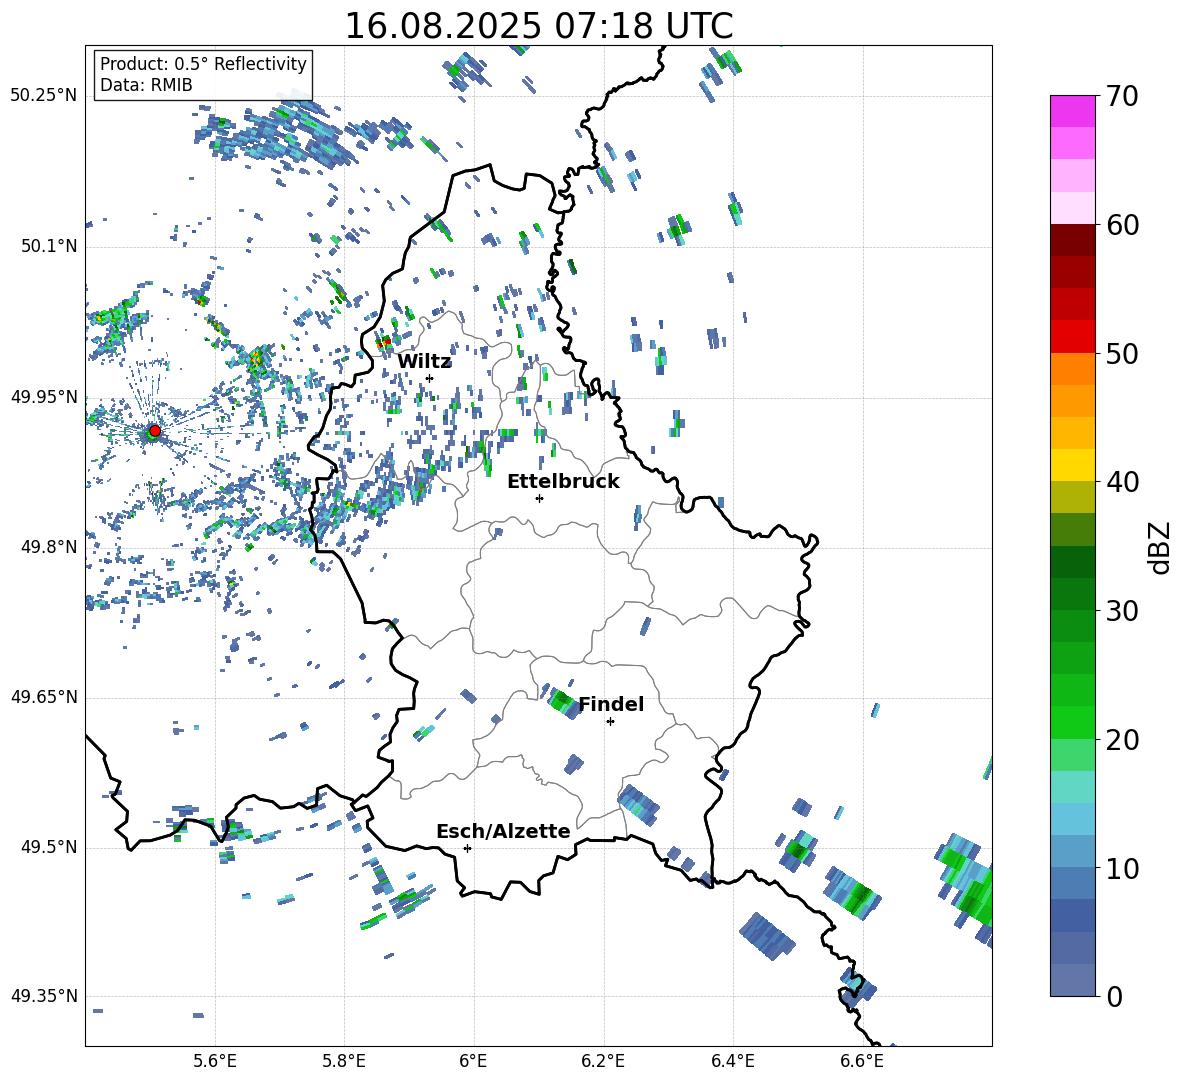Click the colorbar tick label 50
The image size is (1184, 1081).
[1123, 353]
